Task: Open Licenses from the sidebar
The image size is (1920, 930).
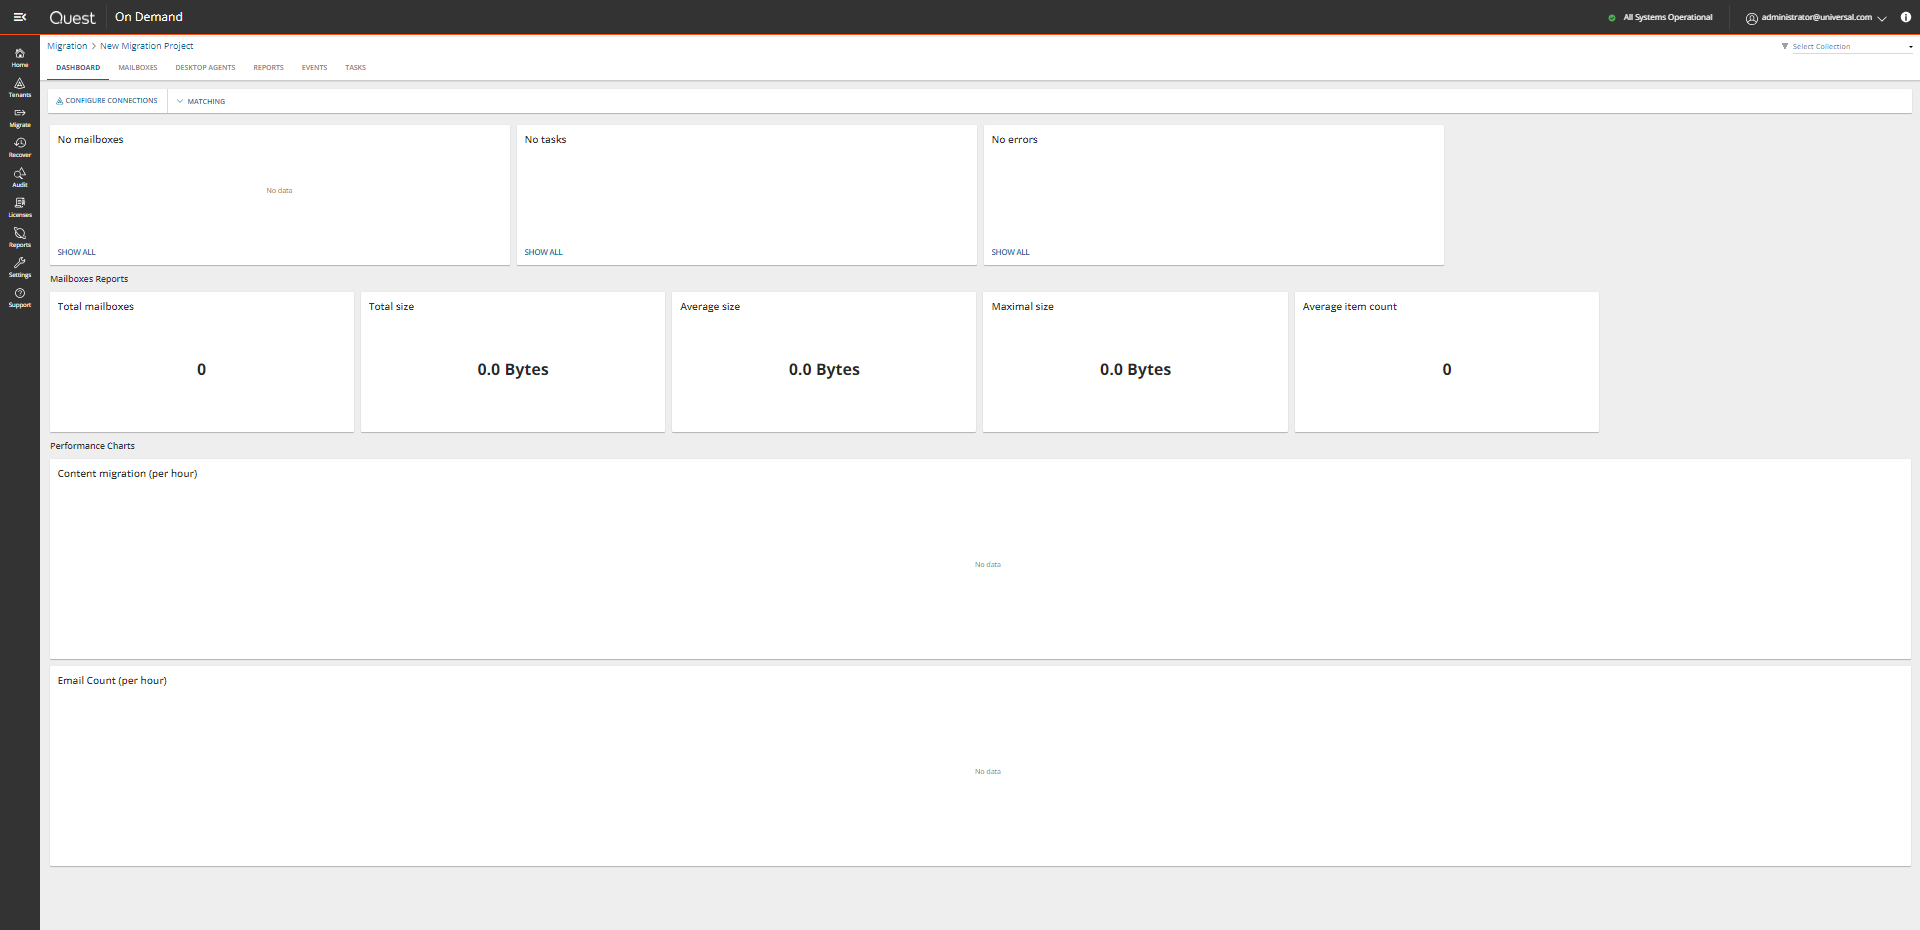Action: (x=20, y=207)
